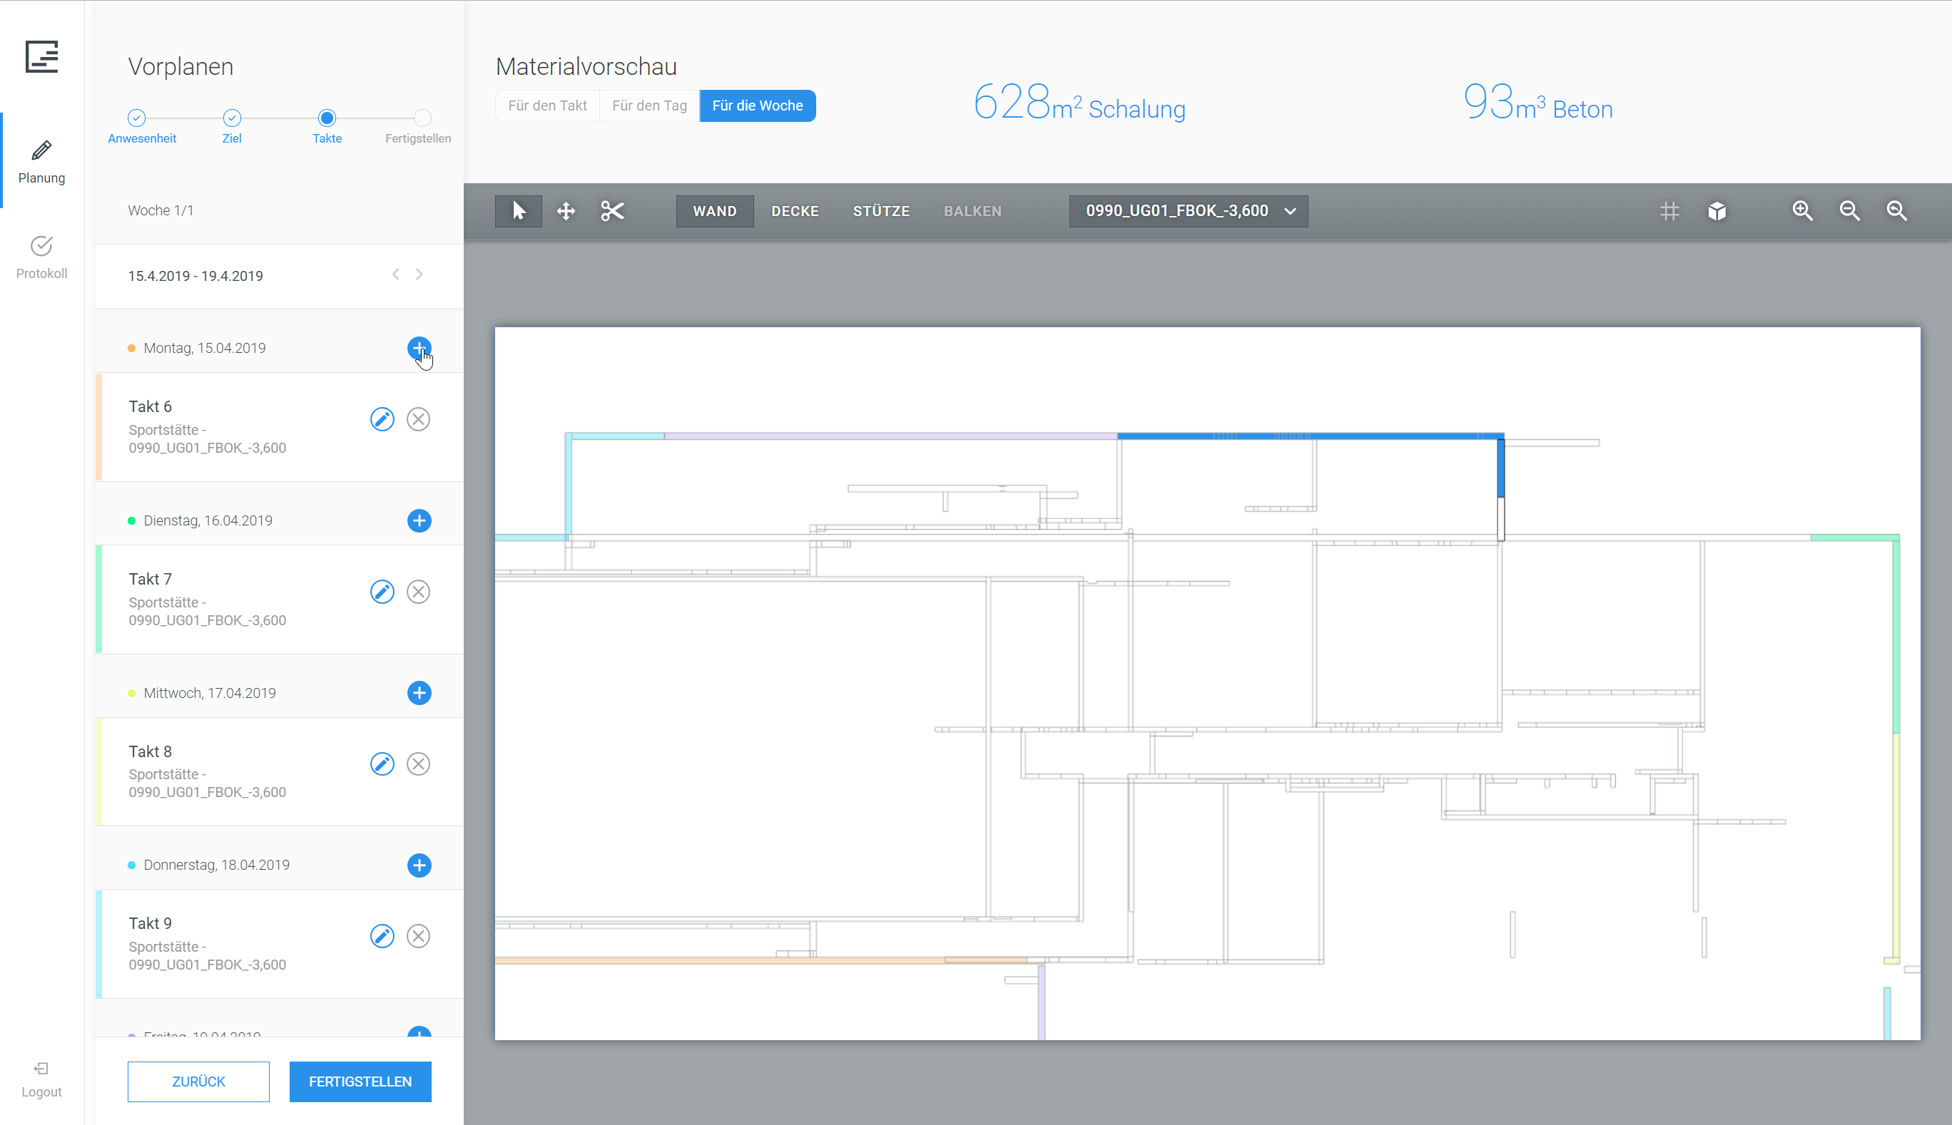The width and height of the screenshot is (1952, 1125).
Task: Edit Takt 7 with pencil icon
Action: click(382, 592)
